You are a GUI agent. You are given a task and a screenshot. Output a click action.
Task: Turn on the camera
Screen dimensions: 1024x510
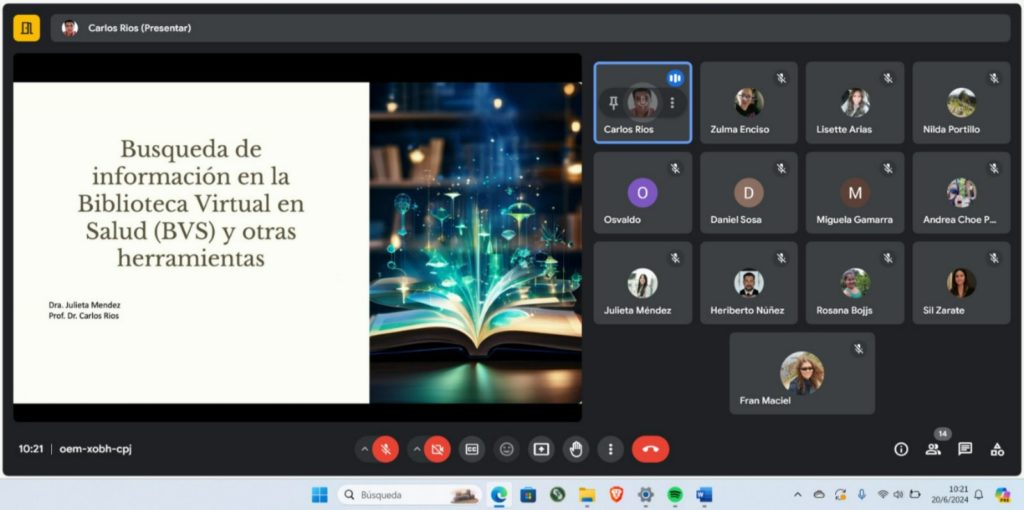[x=437, y=449]
